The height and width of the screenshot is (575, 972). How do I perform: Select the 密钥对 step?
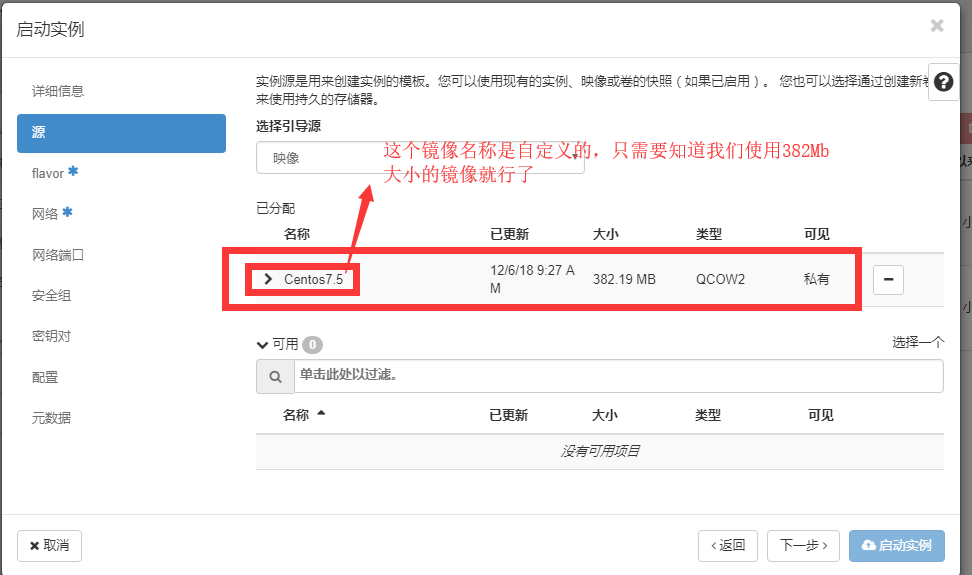click(52, 337)
